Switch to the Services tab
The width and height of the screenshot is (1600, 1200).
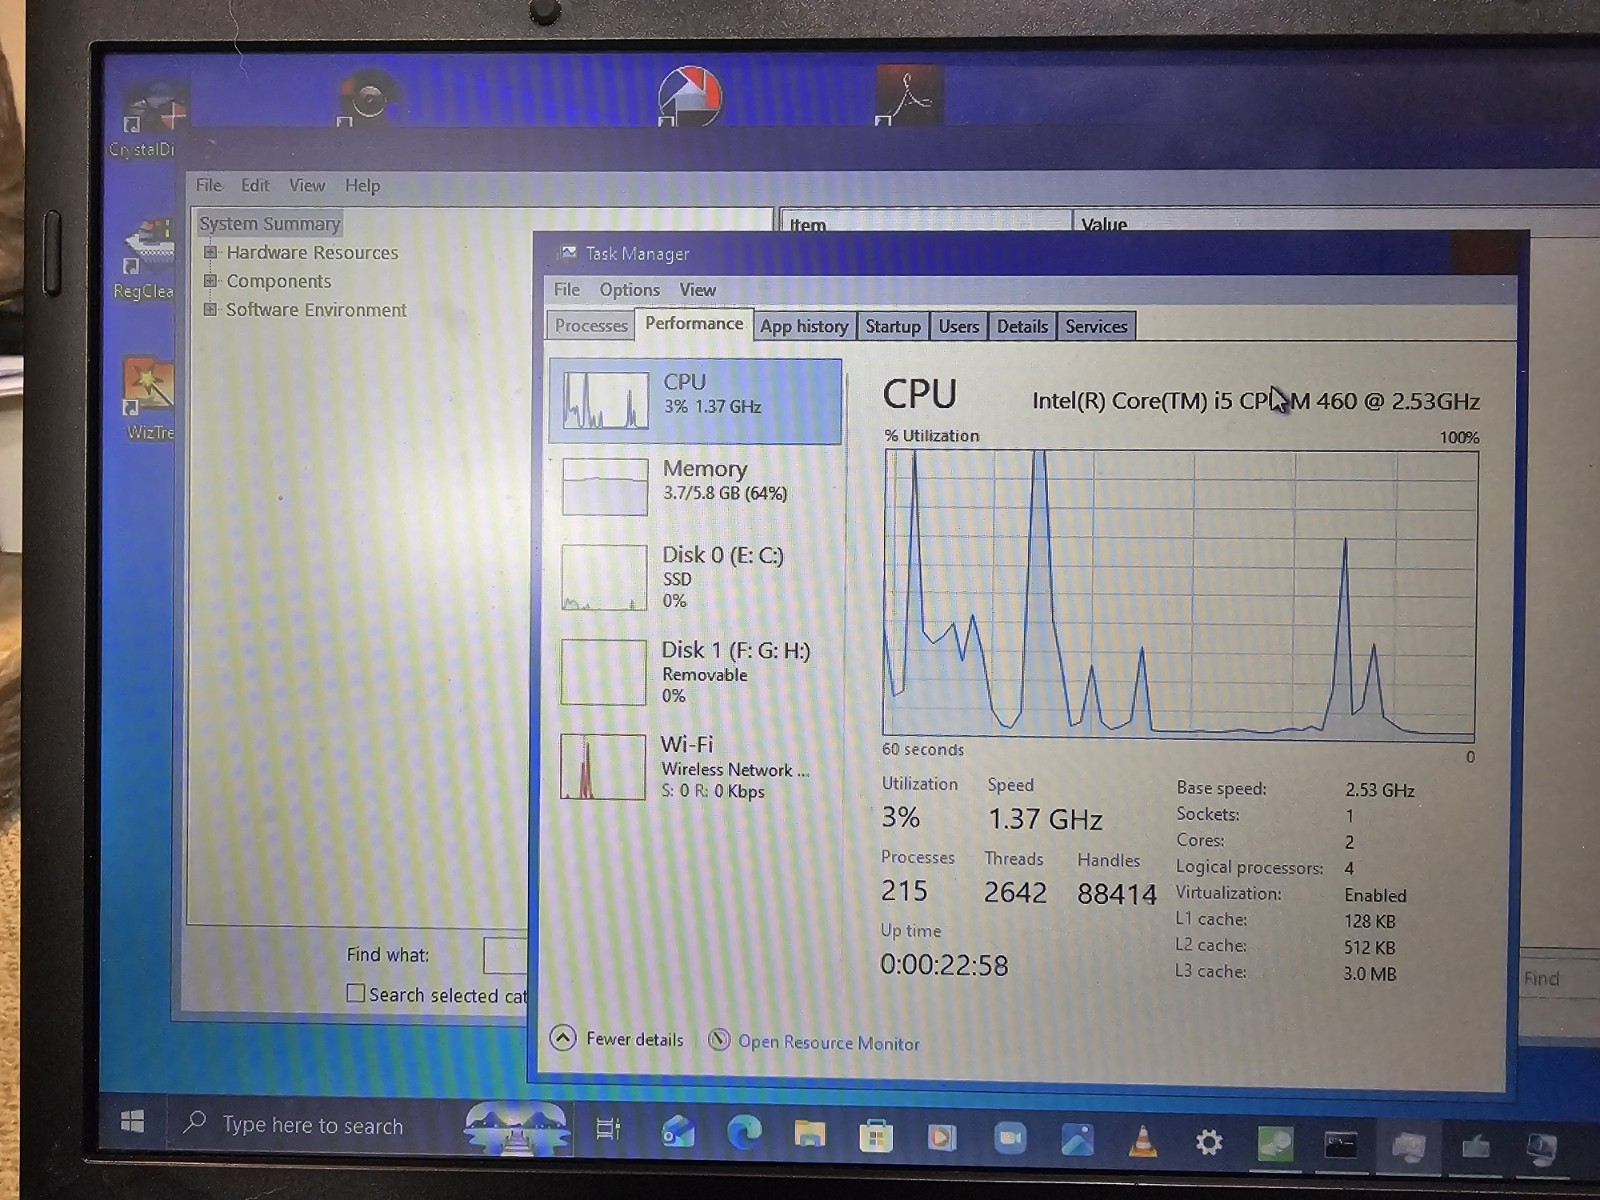tap(1096, 326)
